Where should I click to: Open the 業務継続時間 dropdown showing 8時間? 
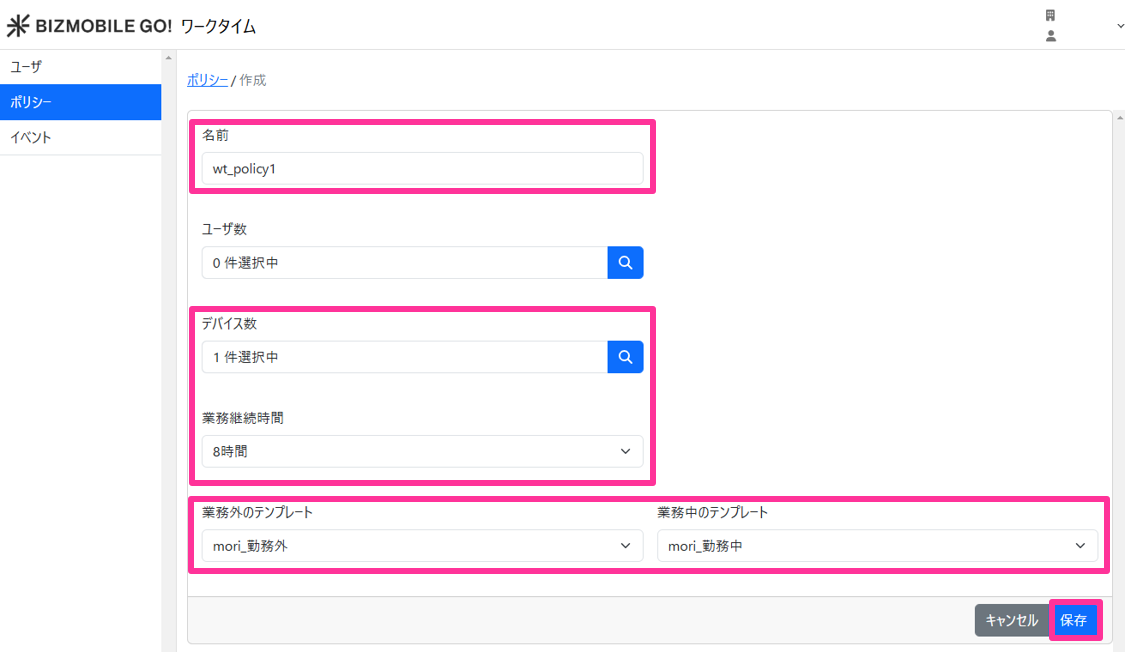point(422,451)
